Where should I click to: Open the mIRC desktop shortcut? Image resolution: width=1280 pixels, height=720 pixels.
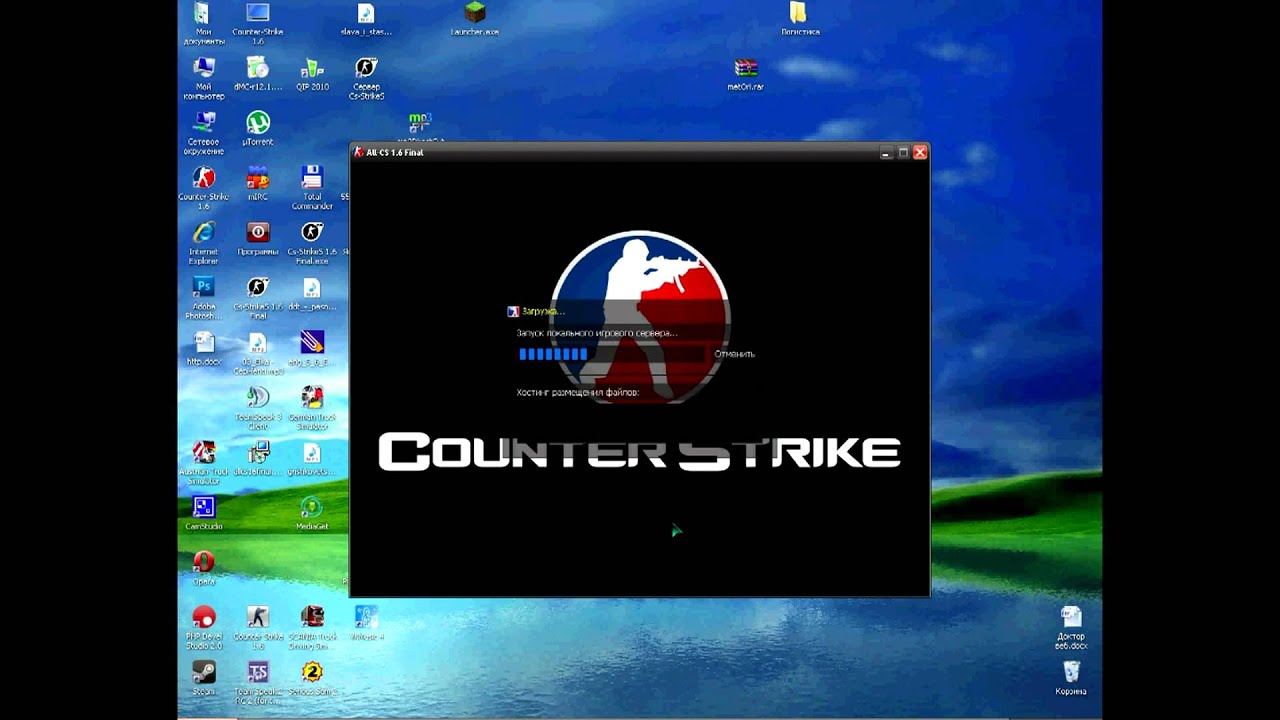(x=258, y=184)
